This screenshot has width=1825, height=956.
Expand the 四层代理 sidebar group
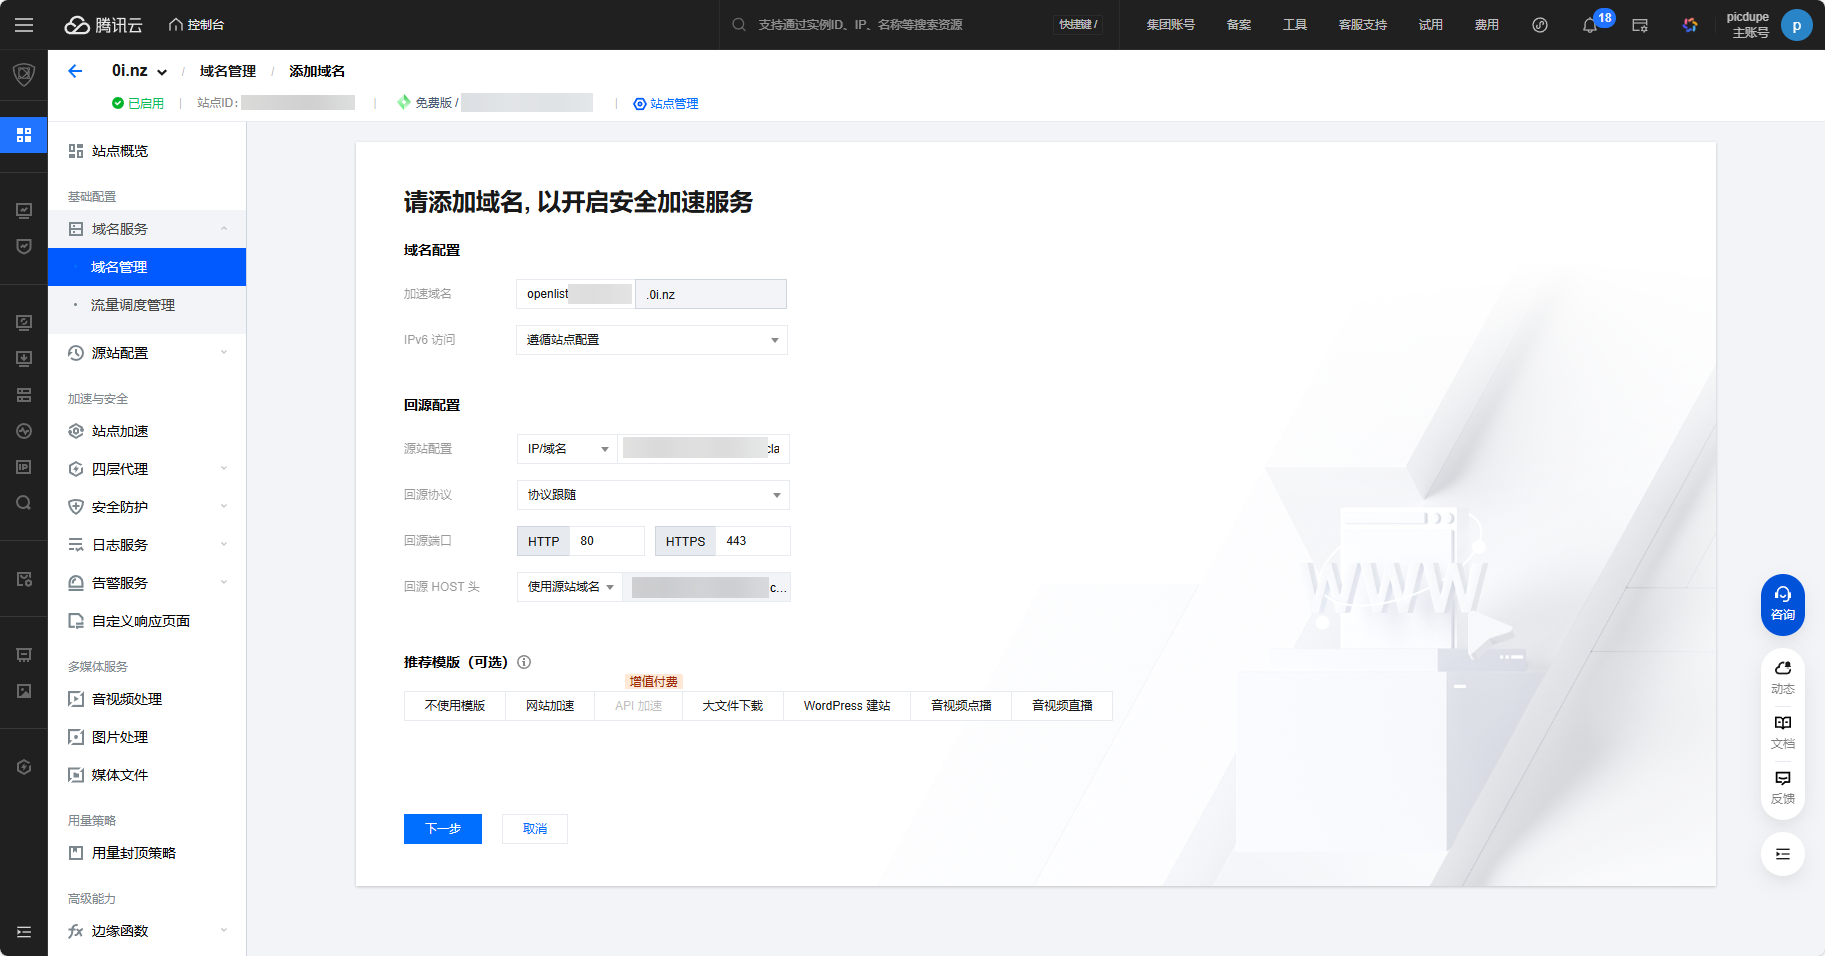tap(147, 469)
